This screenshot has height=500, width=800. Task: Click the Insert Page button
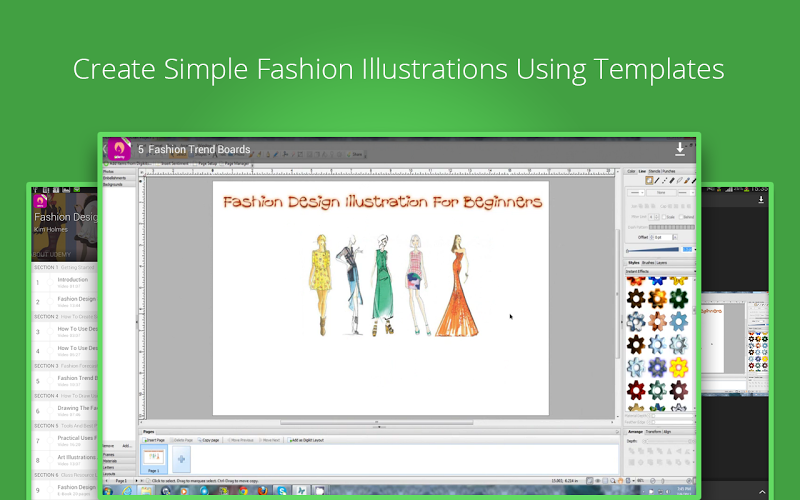[155, 440]
